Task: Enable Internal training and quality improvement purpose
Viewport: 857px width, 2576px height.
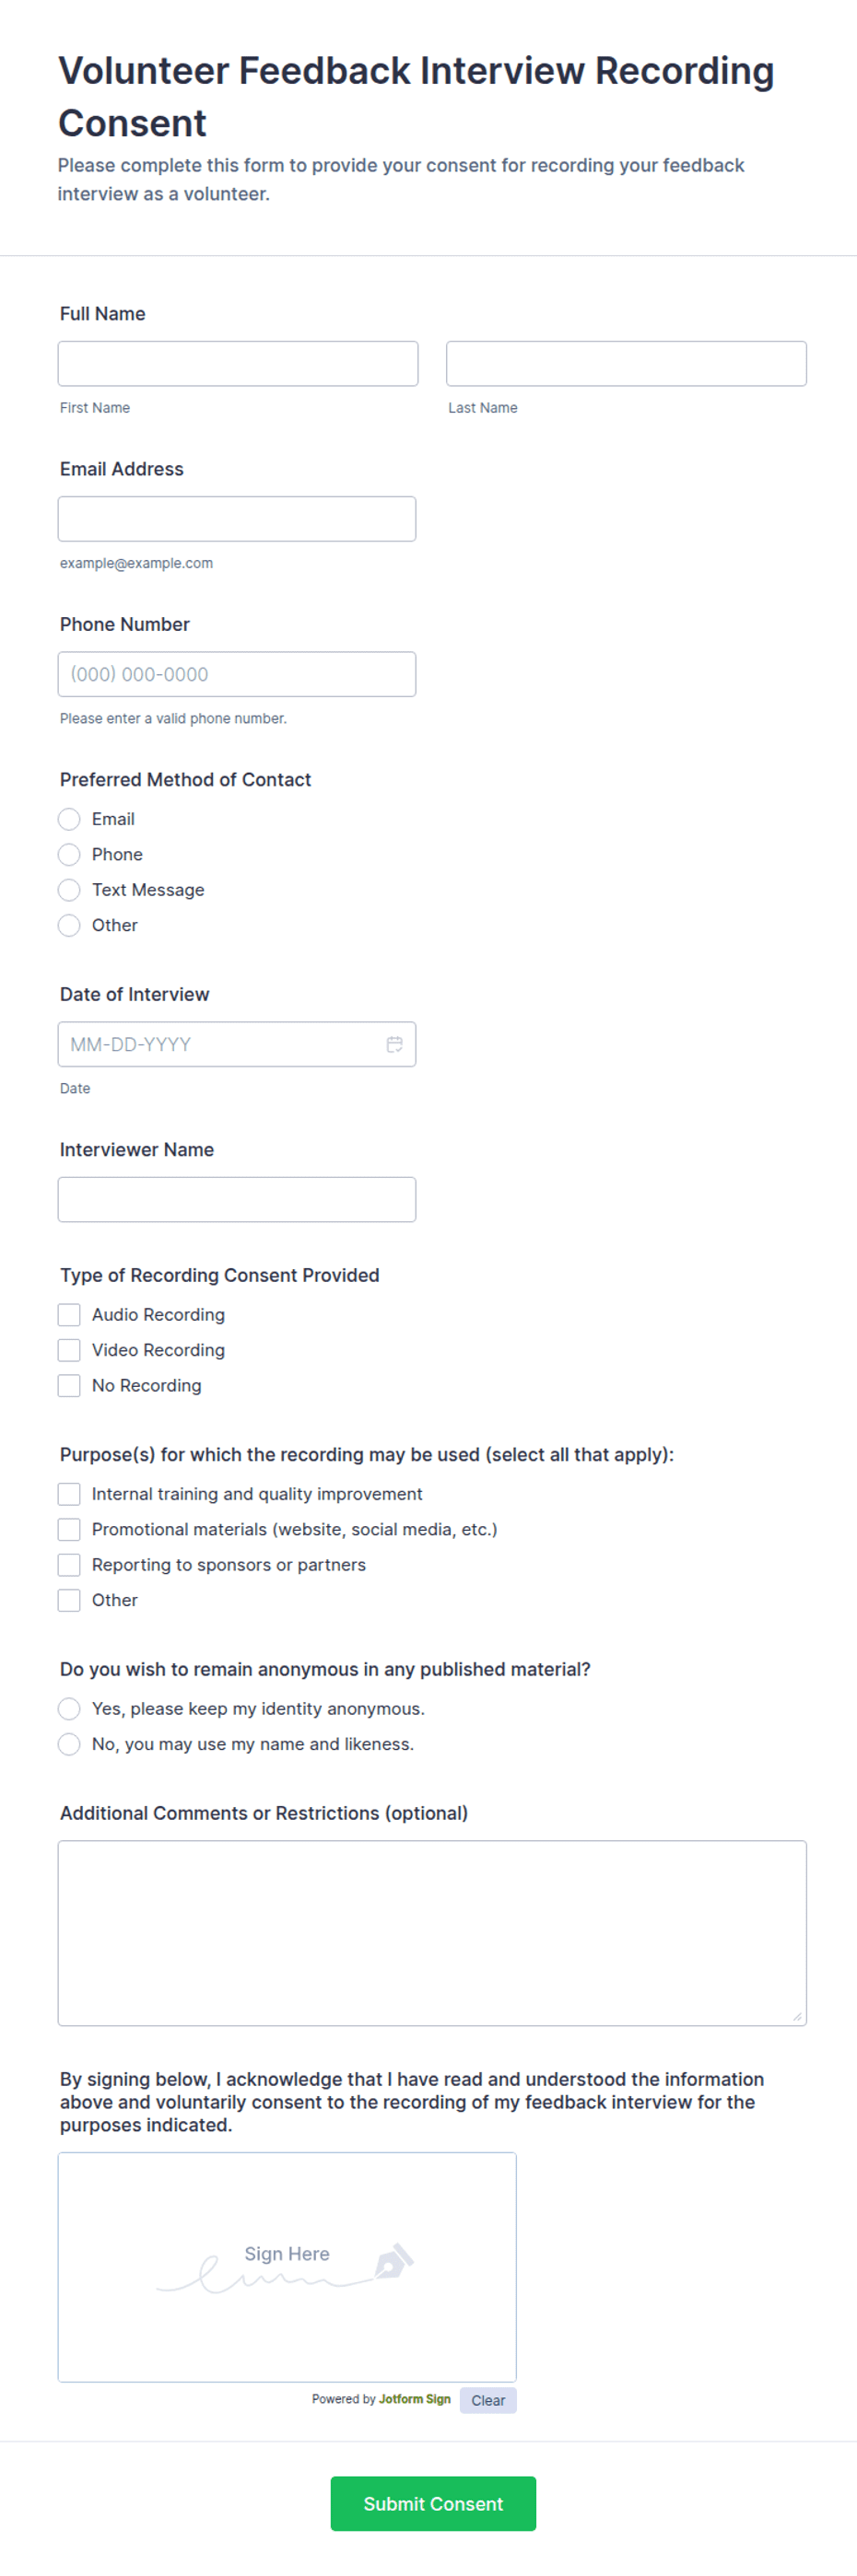Action: tap(69, 1494)
